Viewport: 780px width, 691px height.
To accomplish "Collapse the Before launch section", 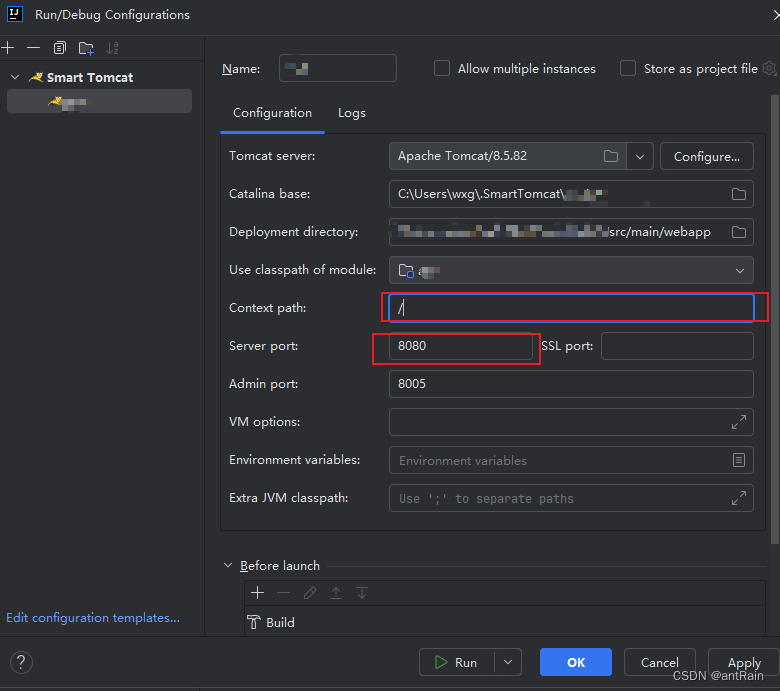I will coord(228,565).
